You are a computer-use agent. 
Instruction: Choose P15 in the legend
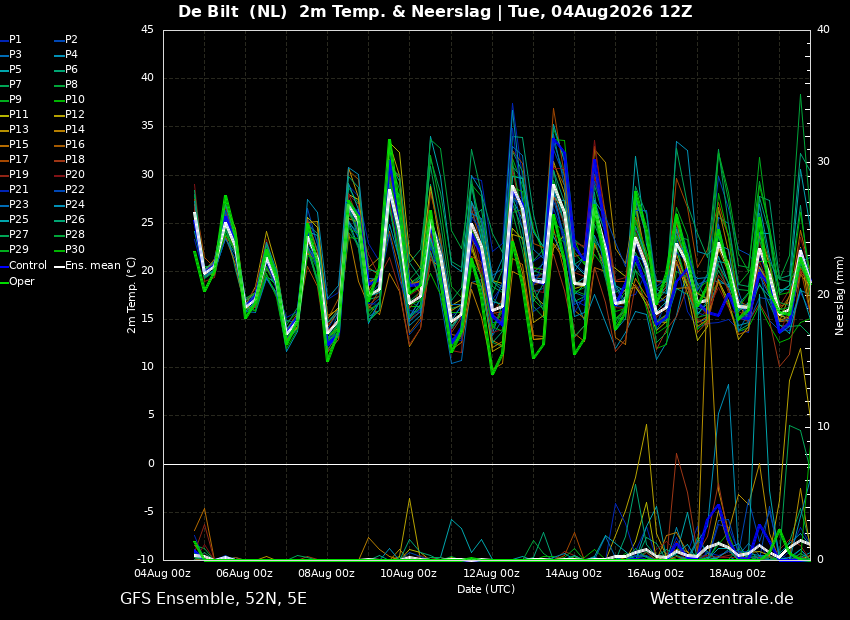[x=15, y=145]
